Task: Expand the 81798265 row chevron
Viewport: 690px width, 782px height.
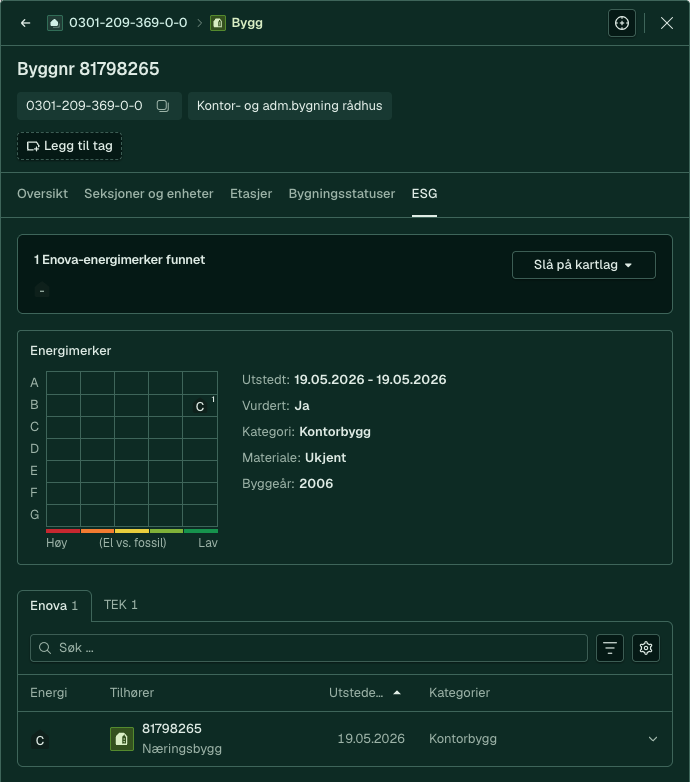Action: click(653, 739)
